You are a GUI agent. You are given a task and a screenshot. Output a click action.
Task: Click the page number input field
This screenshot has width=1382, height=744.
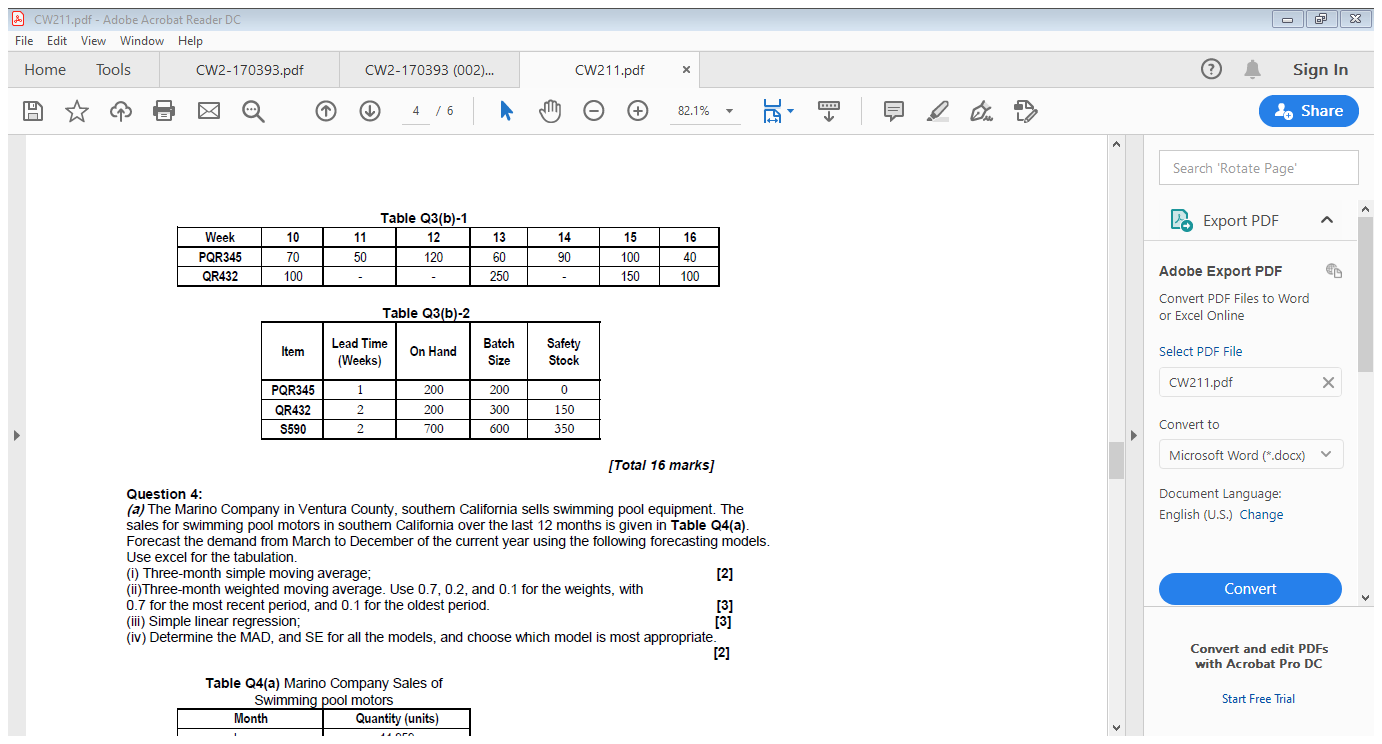tap(415, 111)
